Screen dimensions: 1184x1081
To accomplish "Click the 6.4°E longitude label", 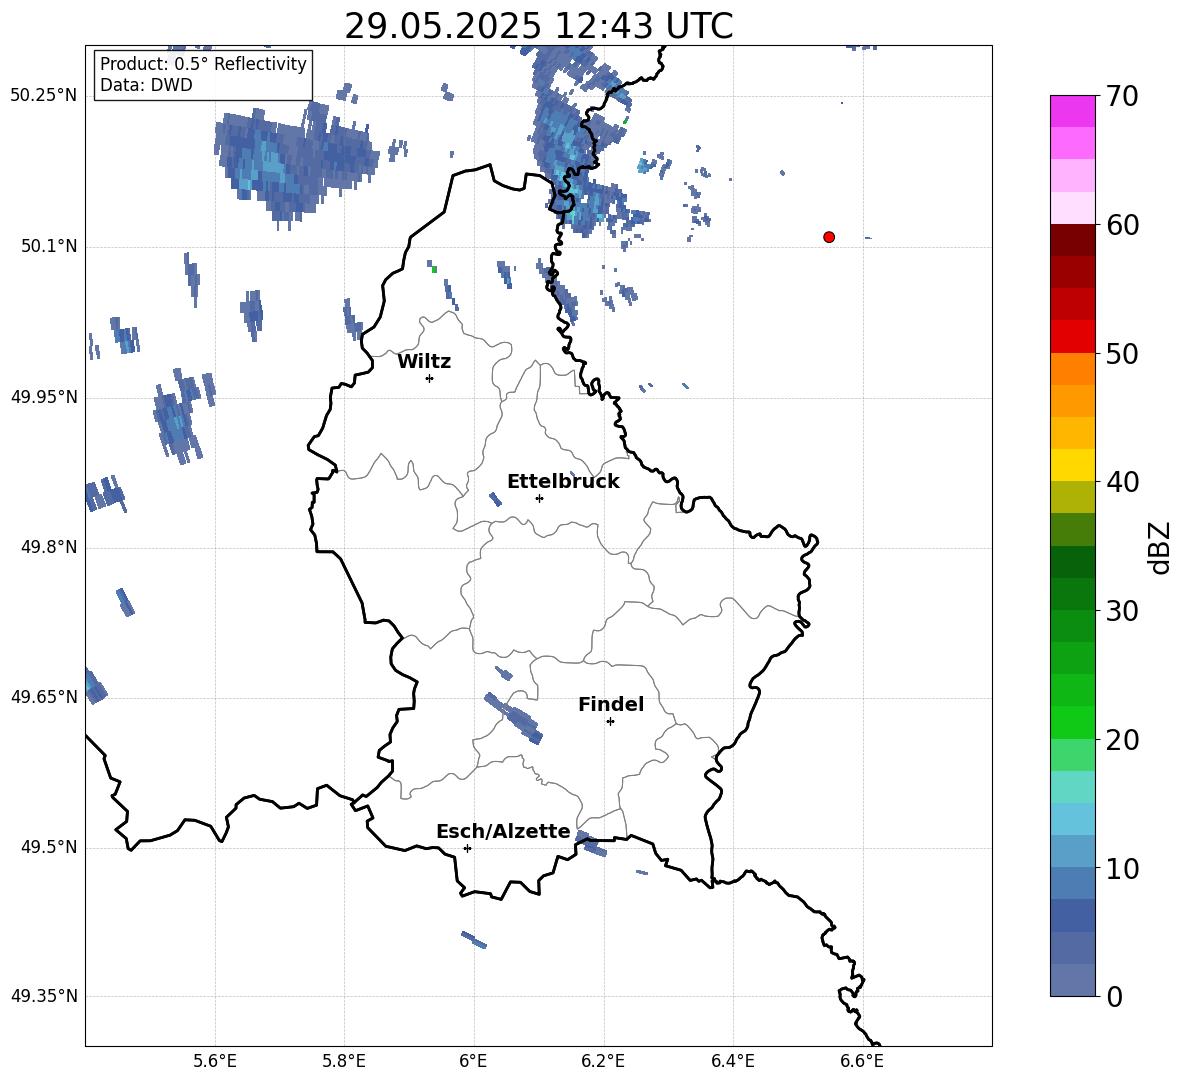I will click(733, 1061).
